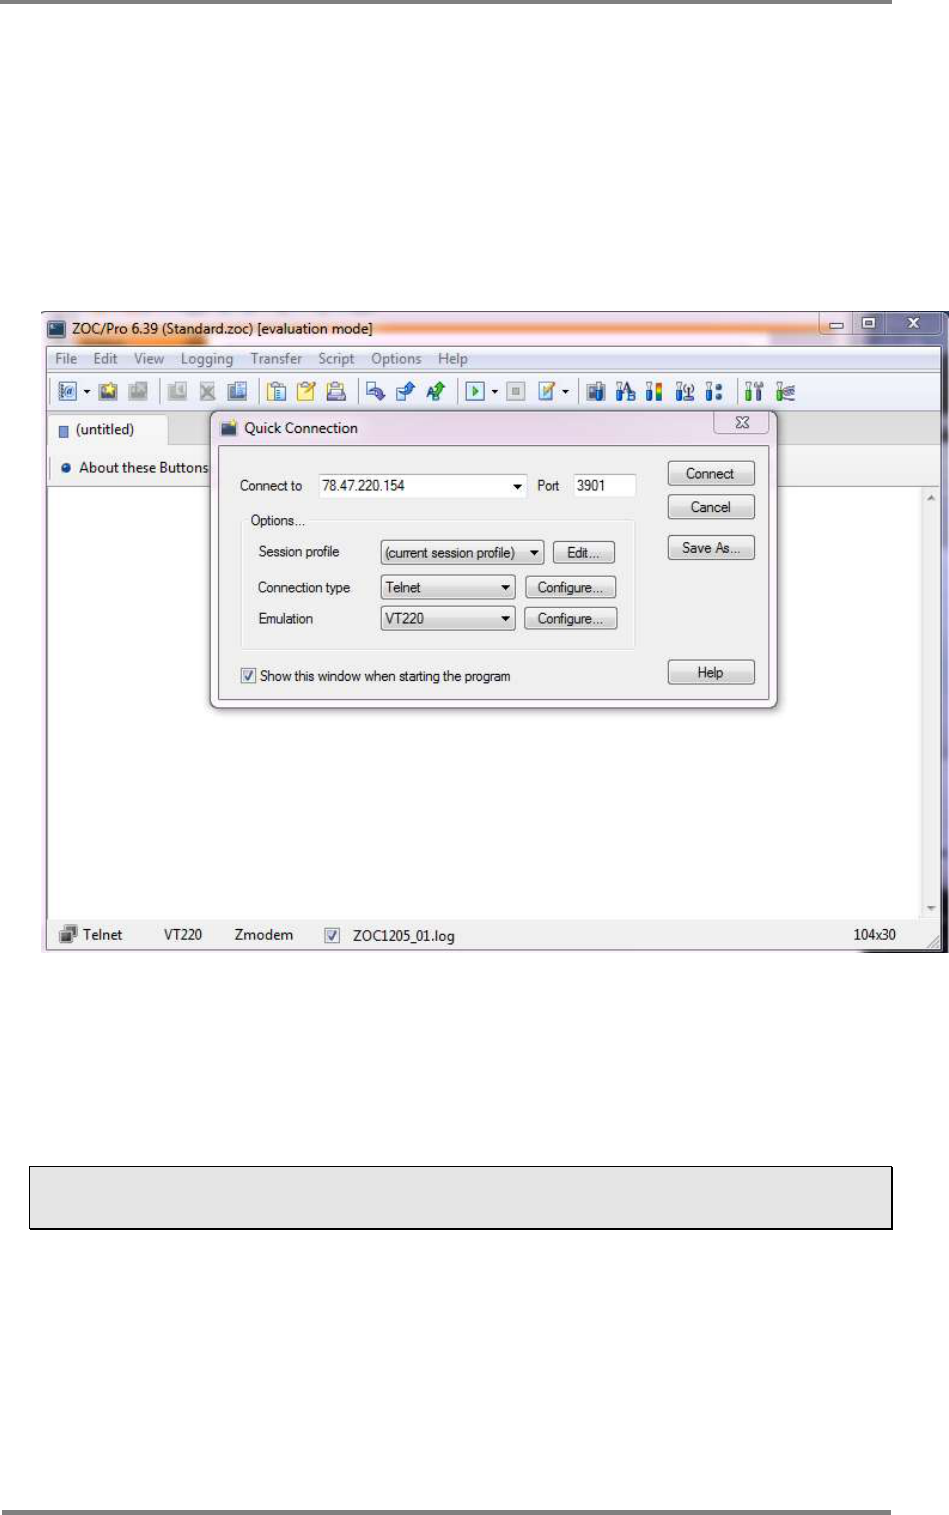The width and height of the screenshot is (949, 1515).
Task: Click the green arrow download icon
Action: point(435,392)
